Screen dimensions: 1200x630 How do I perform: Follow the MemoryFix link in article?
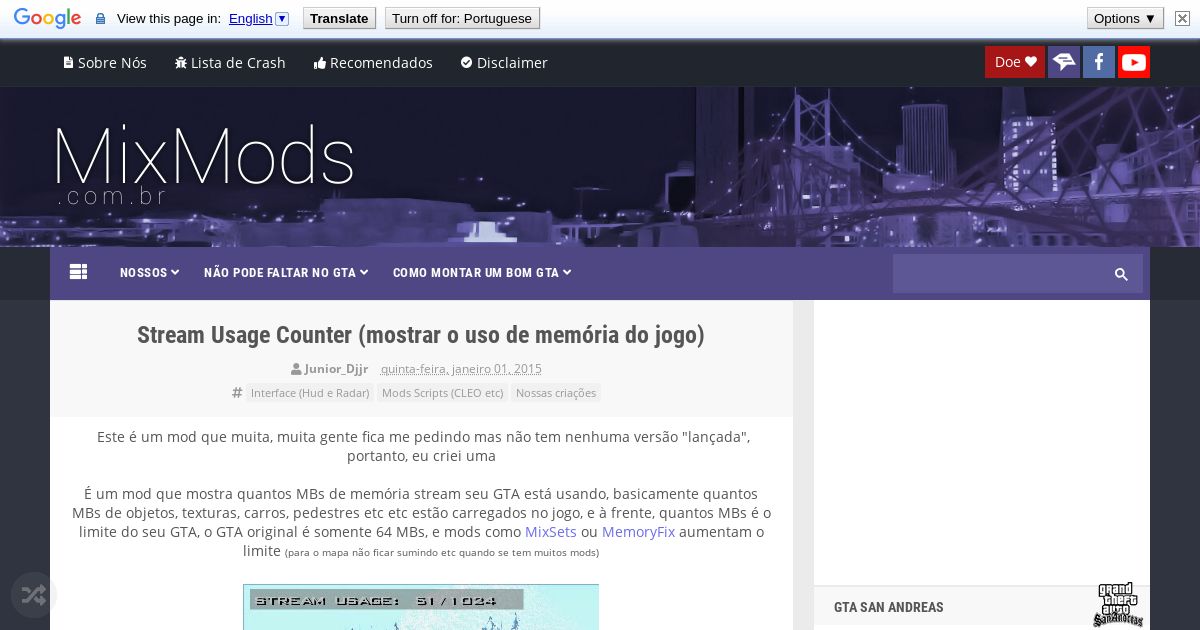tap(638, 532)
